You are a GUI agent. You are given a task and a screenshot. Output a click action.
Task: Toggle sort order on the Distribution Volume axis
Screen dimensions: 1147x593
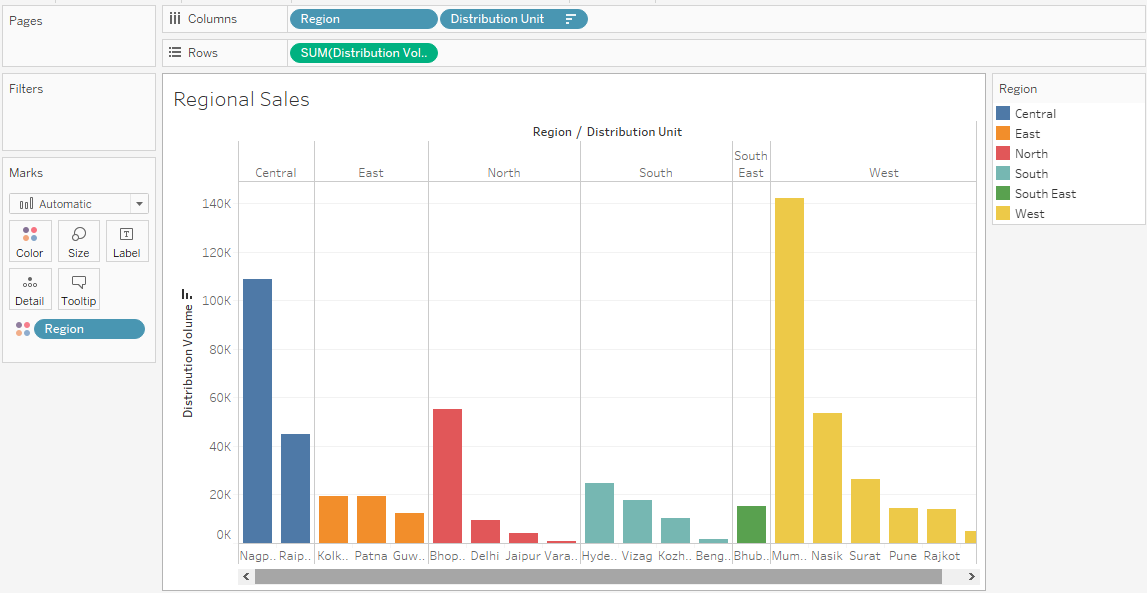[x=188, y=294]
